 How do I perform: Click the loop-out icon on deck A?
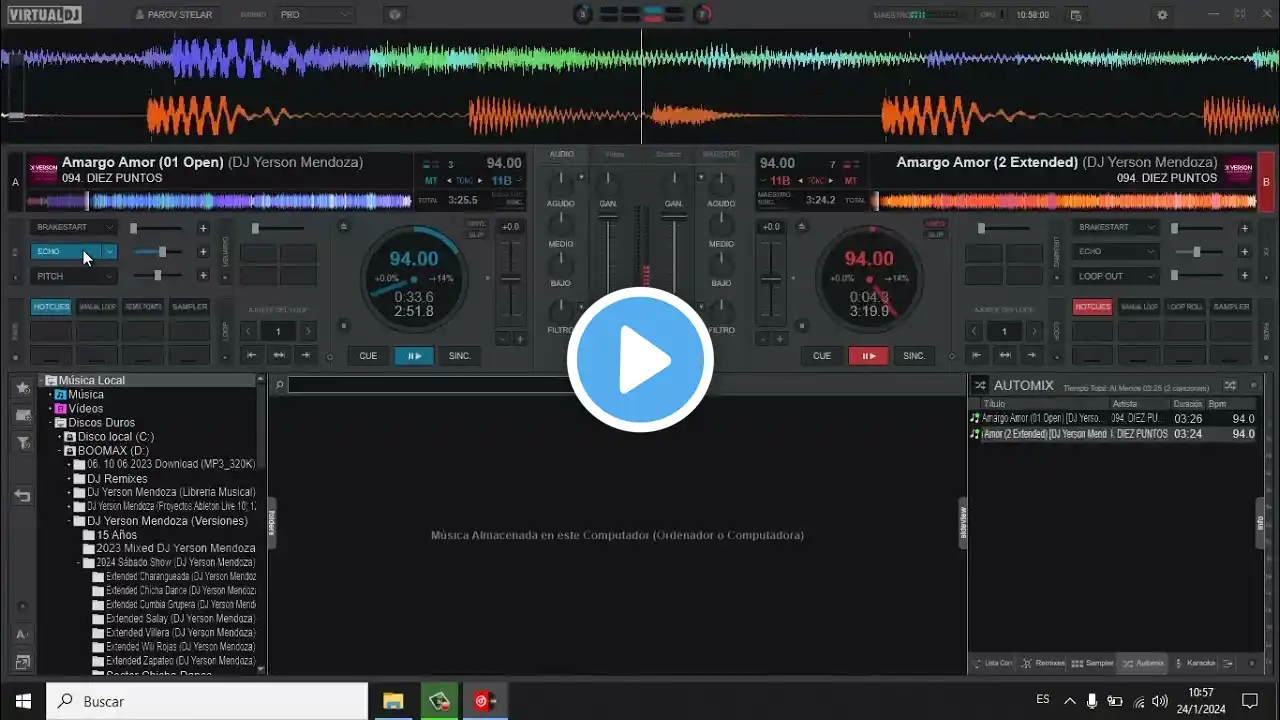click(x=305, y=355)
